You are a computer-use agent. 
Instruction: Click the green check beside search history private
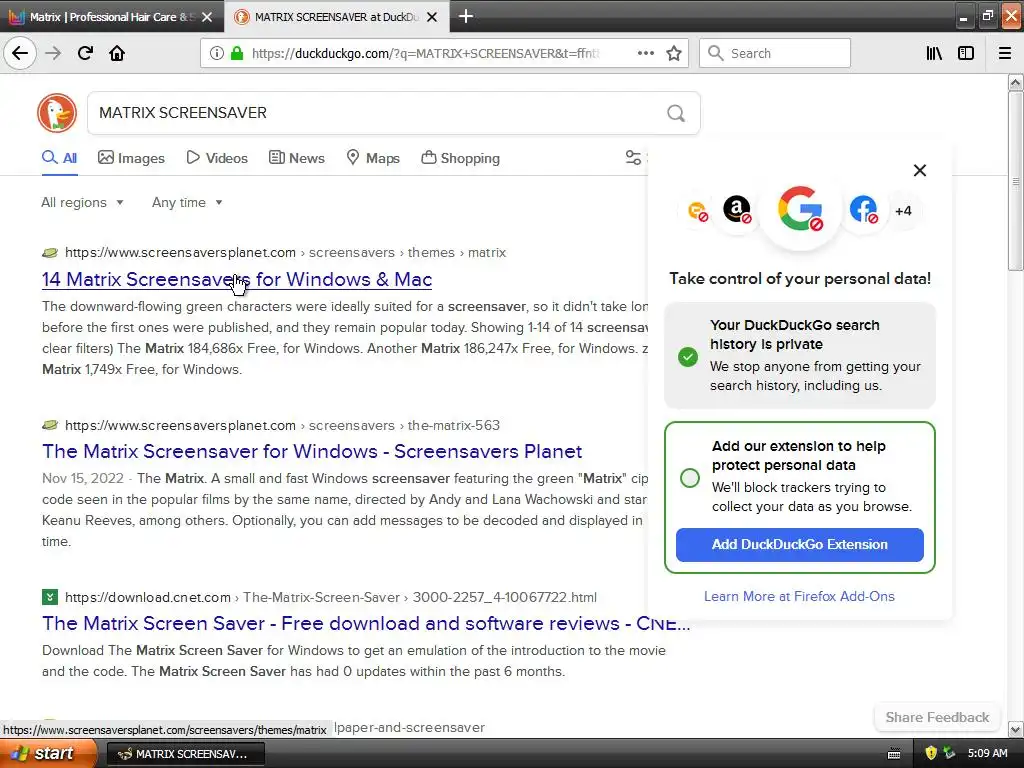click(688, 357)
